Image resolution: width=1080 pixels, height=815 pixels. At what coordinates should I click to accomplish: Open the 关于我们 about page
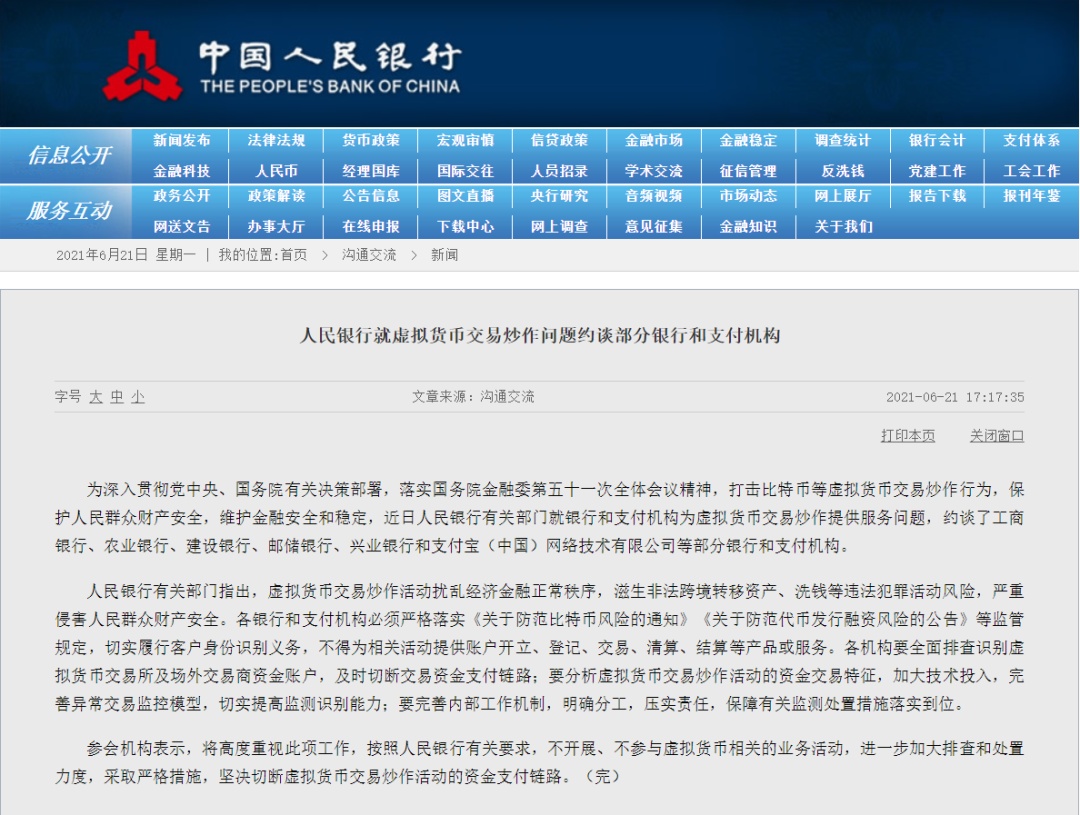coord(843,226)
